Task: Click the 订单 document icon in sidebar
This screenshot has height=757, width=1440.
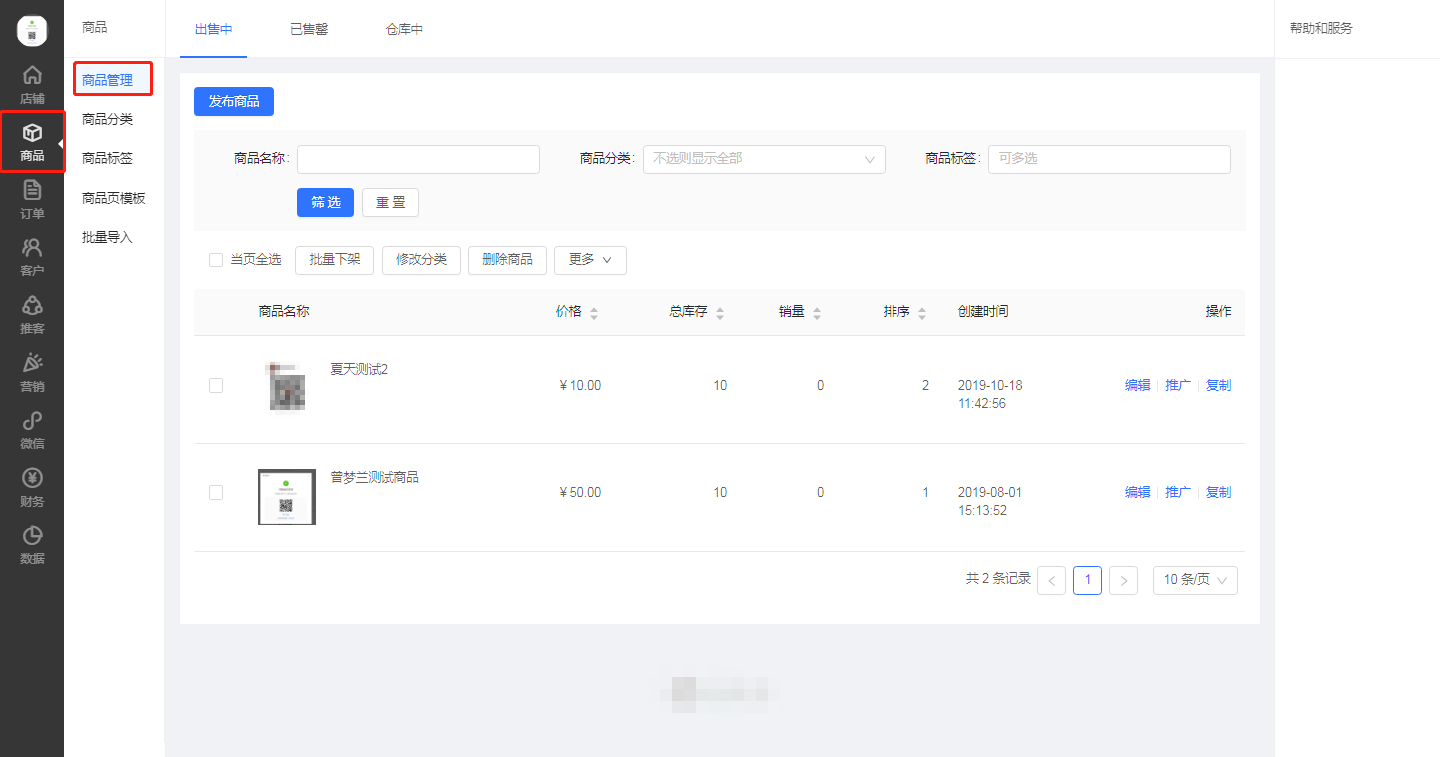Action: 32,191
